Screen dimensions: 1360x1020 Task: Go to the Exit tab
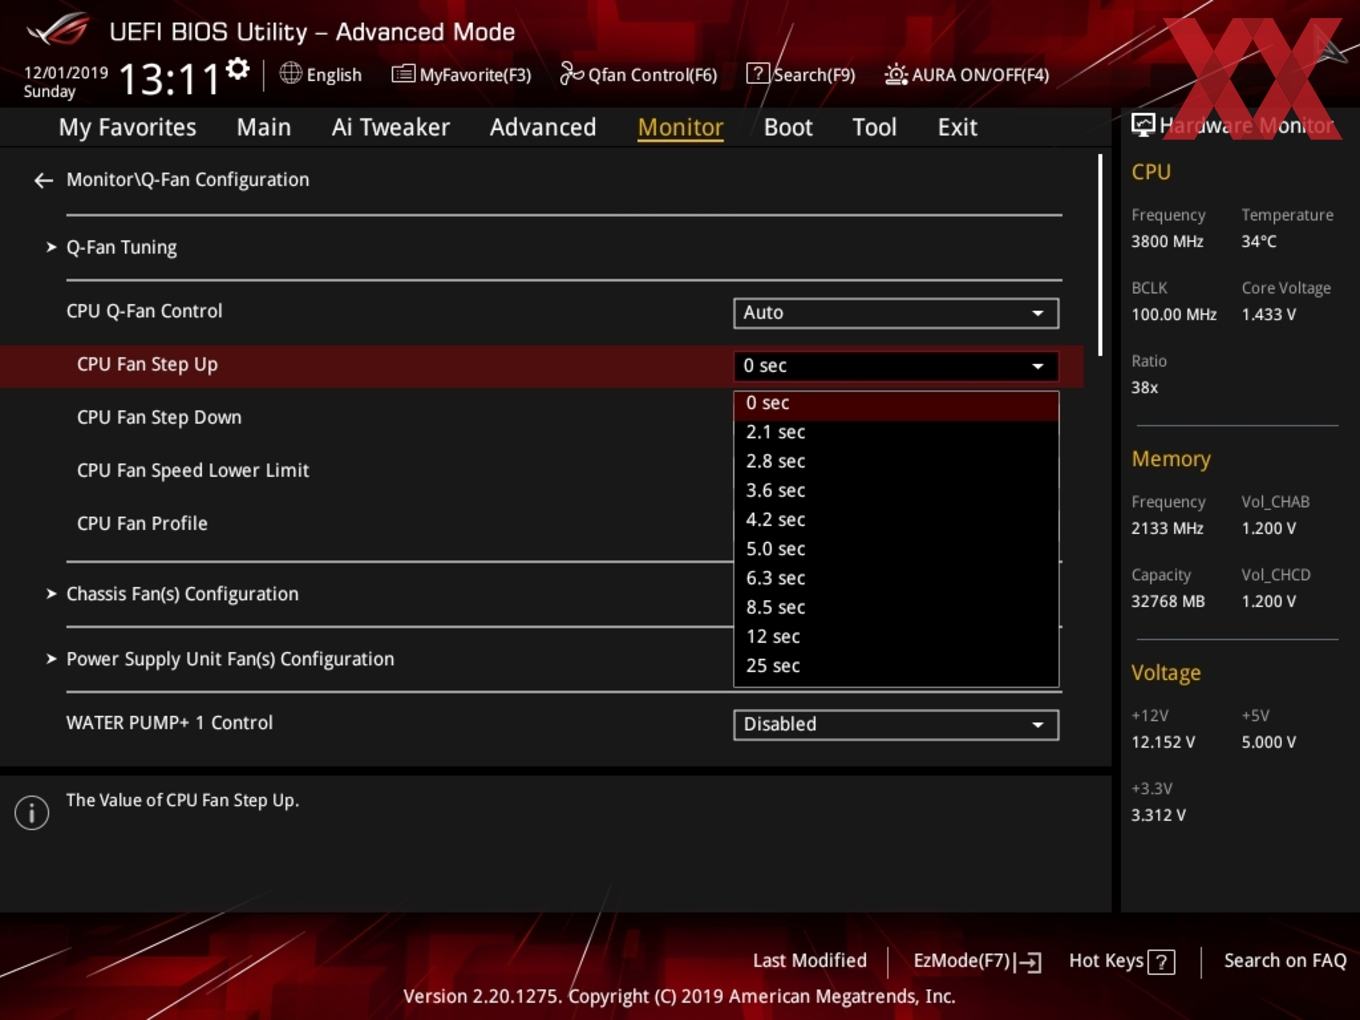[957, 127]
